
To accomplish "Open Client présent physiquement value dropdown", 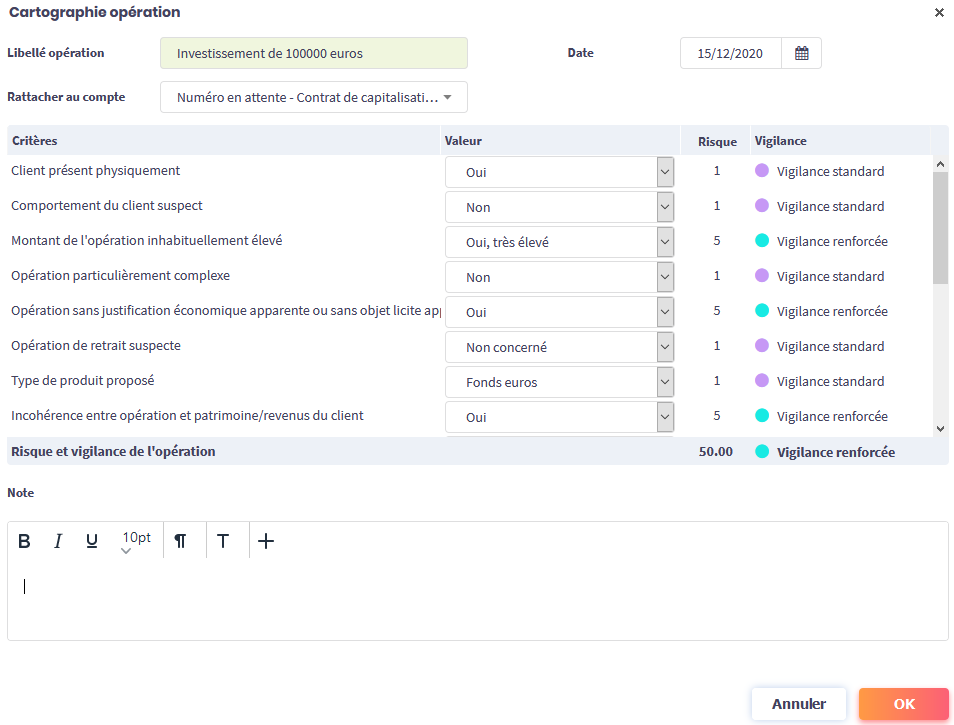I will [559, 172].
